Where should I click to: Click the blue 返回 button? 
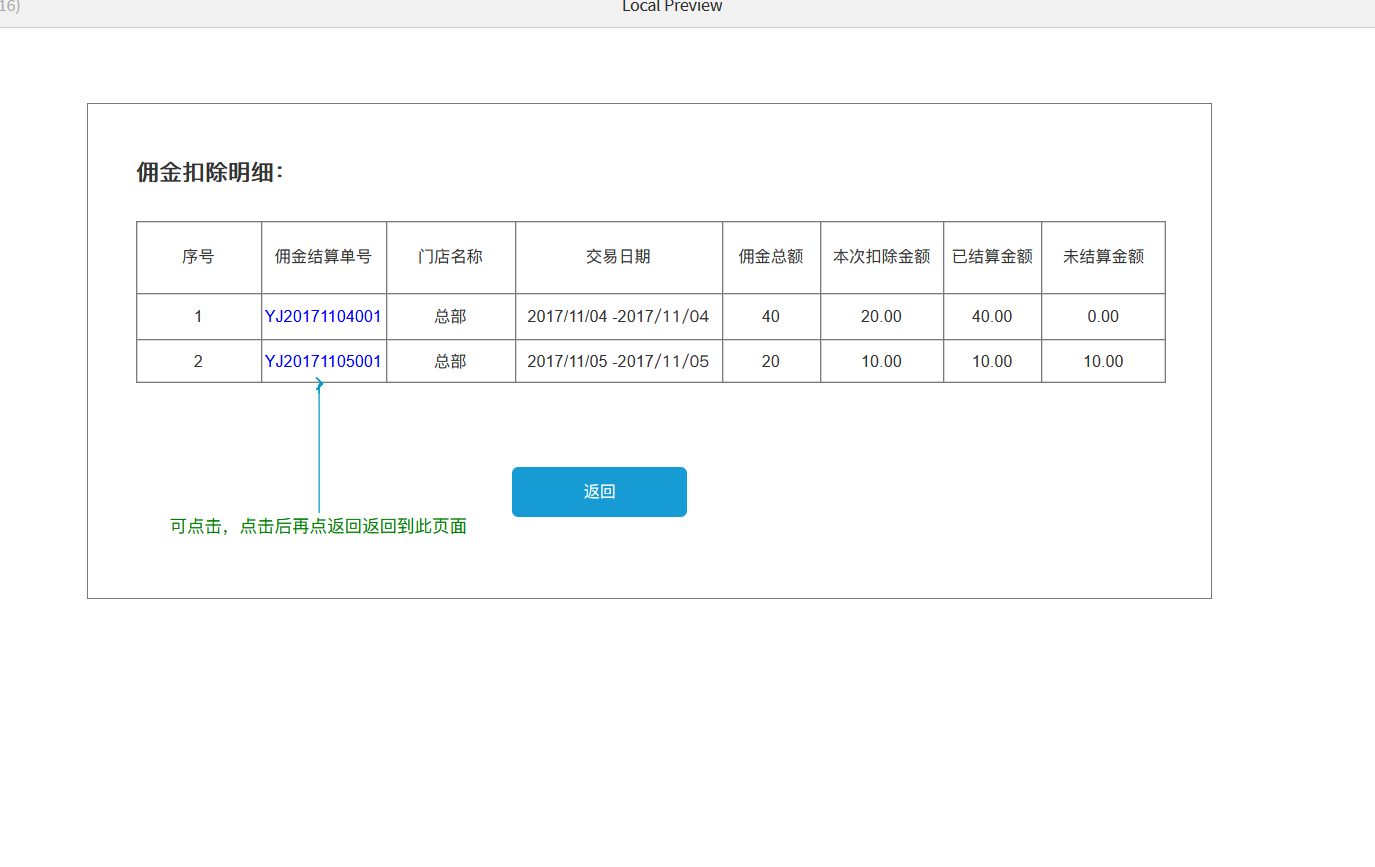pyautogui.click(x=599, y=492)
